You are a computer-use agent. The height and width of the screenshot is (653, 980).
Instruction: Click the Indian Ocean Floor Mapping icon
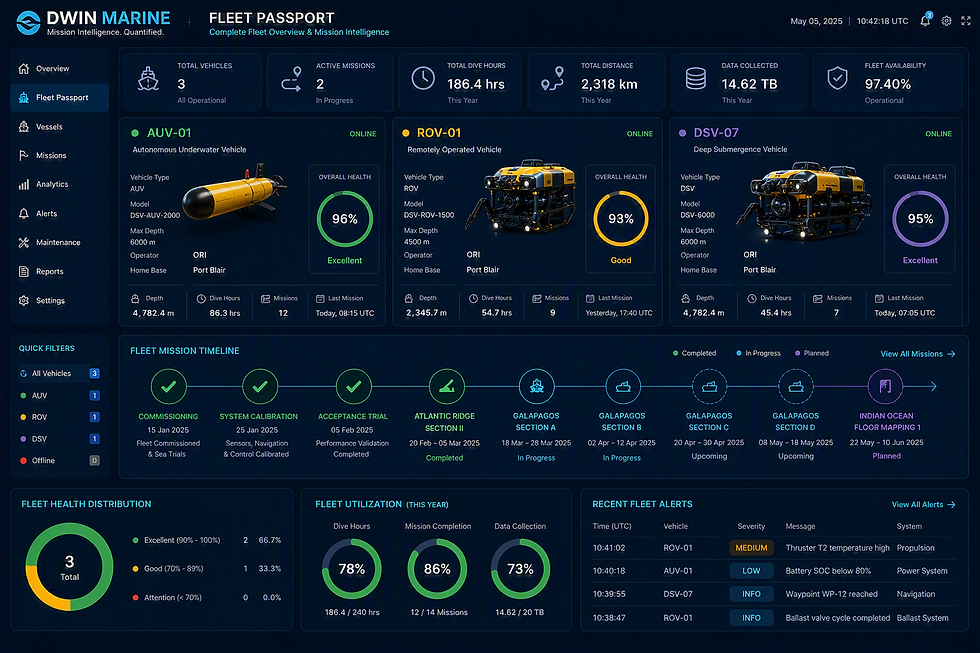[x=886, y=387]
